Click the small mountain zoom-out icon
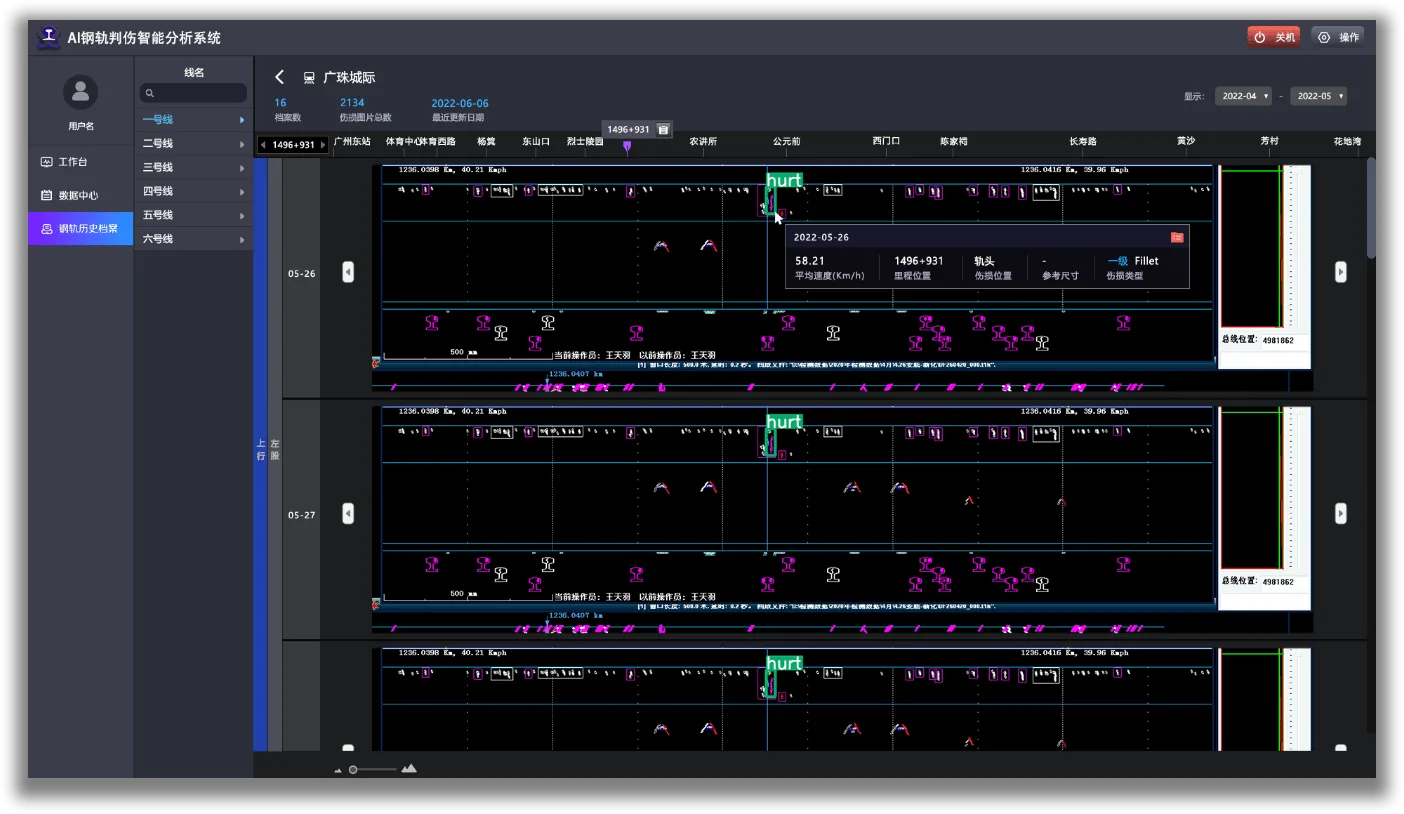The image size is (1404, 814). [338, 770]
